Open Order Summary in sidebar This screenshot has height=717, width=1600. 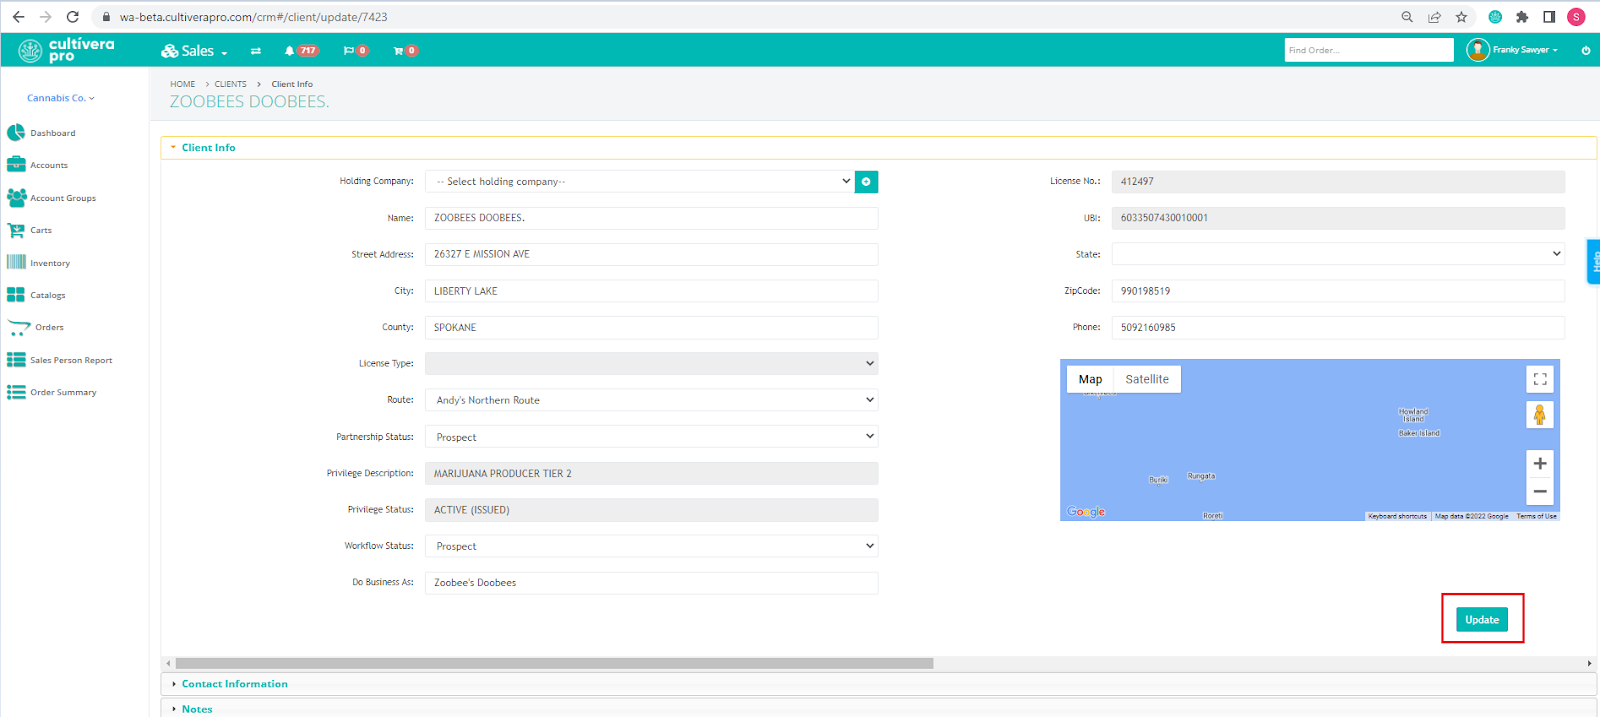click(x=52, y=392)
